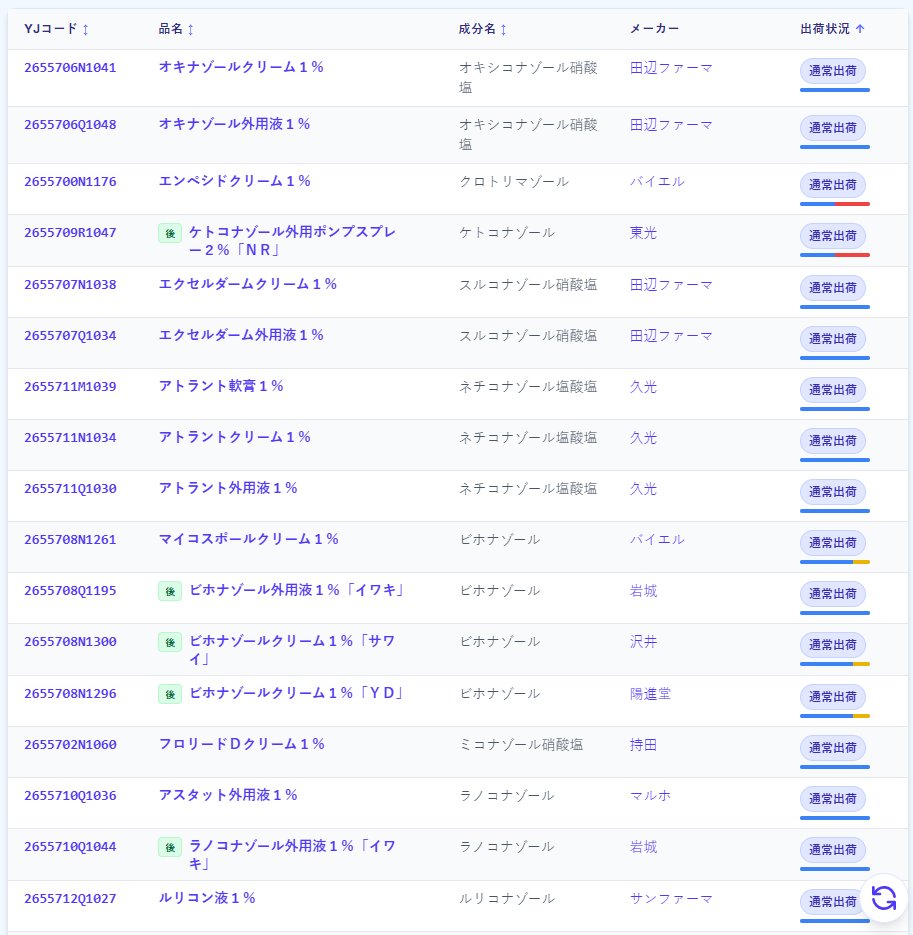This screenshot has height=935, width=913.
Task: Select maker 持田
Action: 643,745
